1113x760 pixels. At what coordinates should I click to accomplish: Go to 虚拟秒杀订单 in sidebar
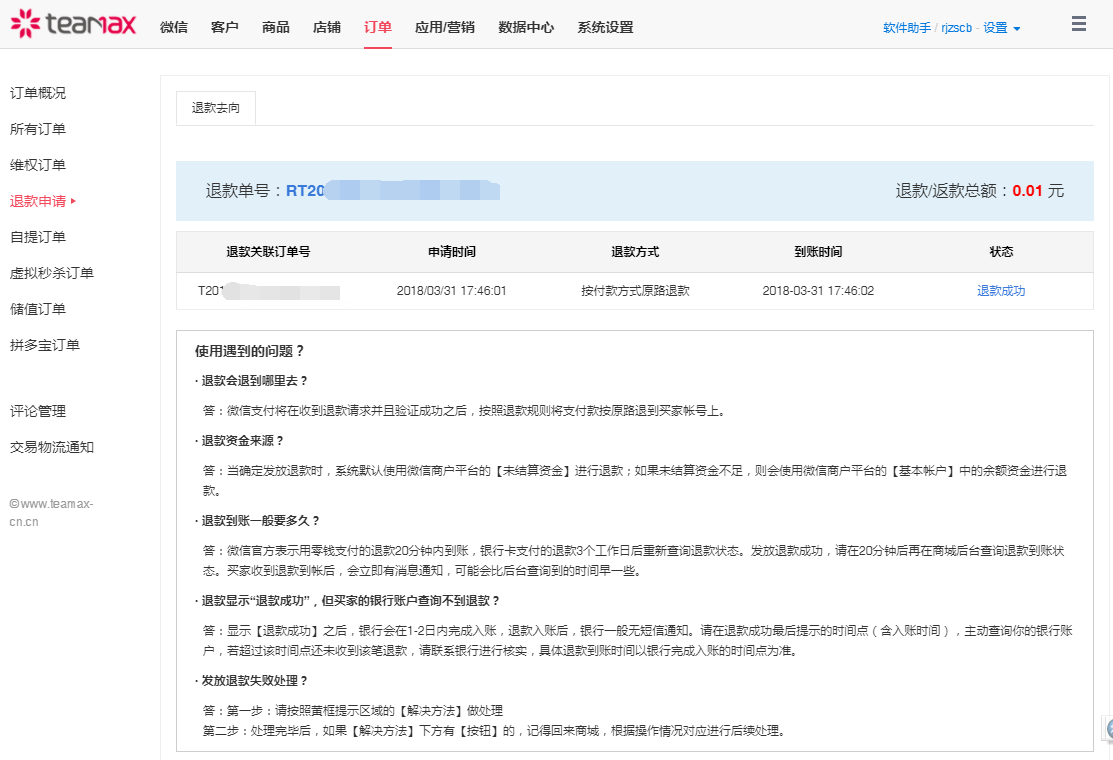52,273
